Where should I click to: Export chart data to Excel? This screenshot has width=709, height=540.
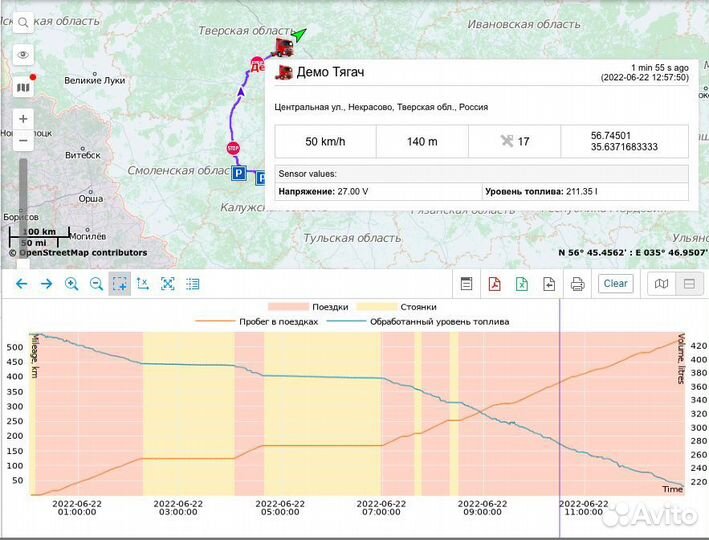521,284
